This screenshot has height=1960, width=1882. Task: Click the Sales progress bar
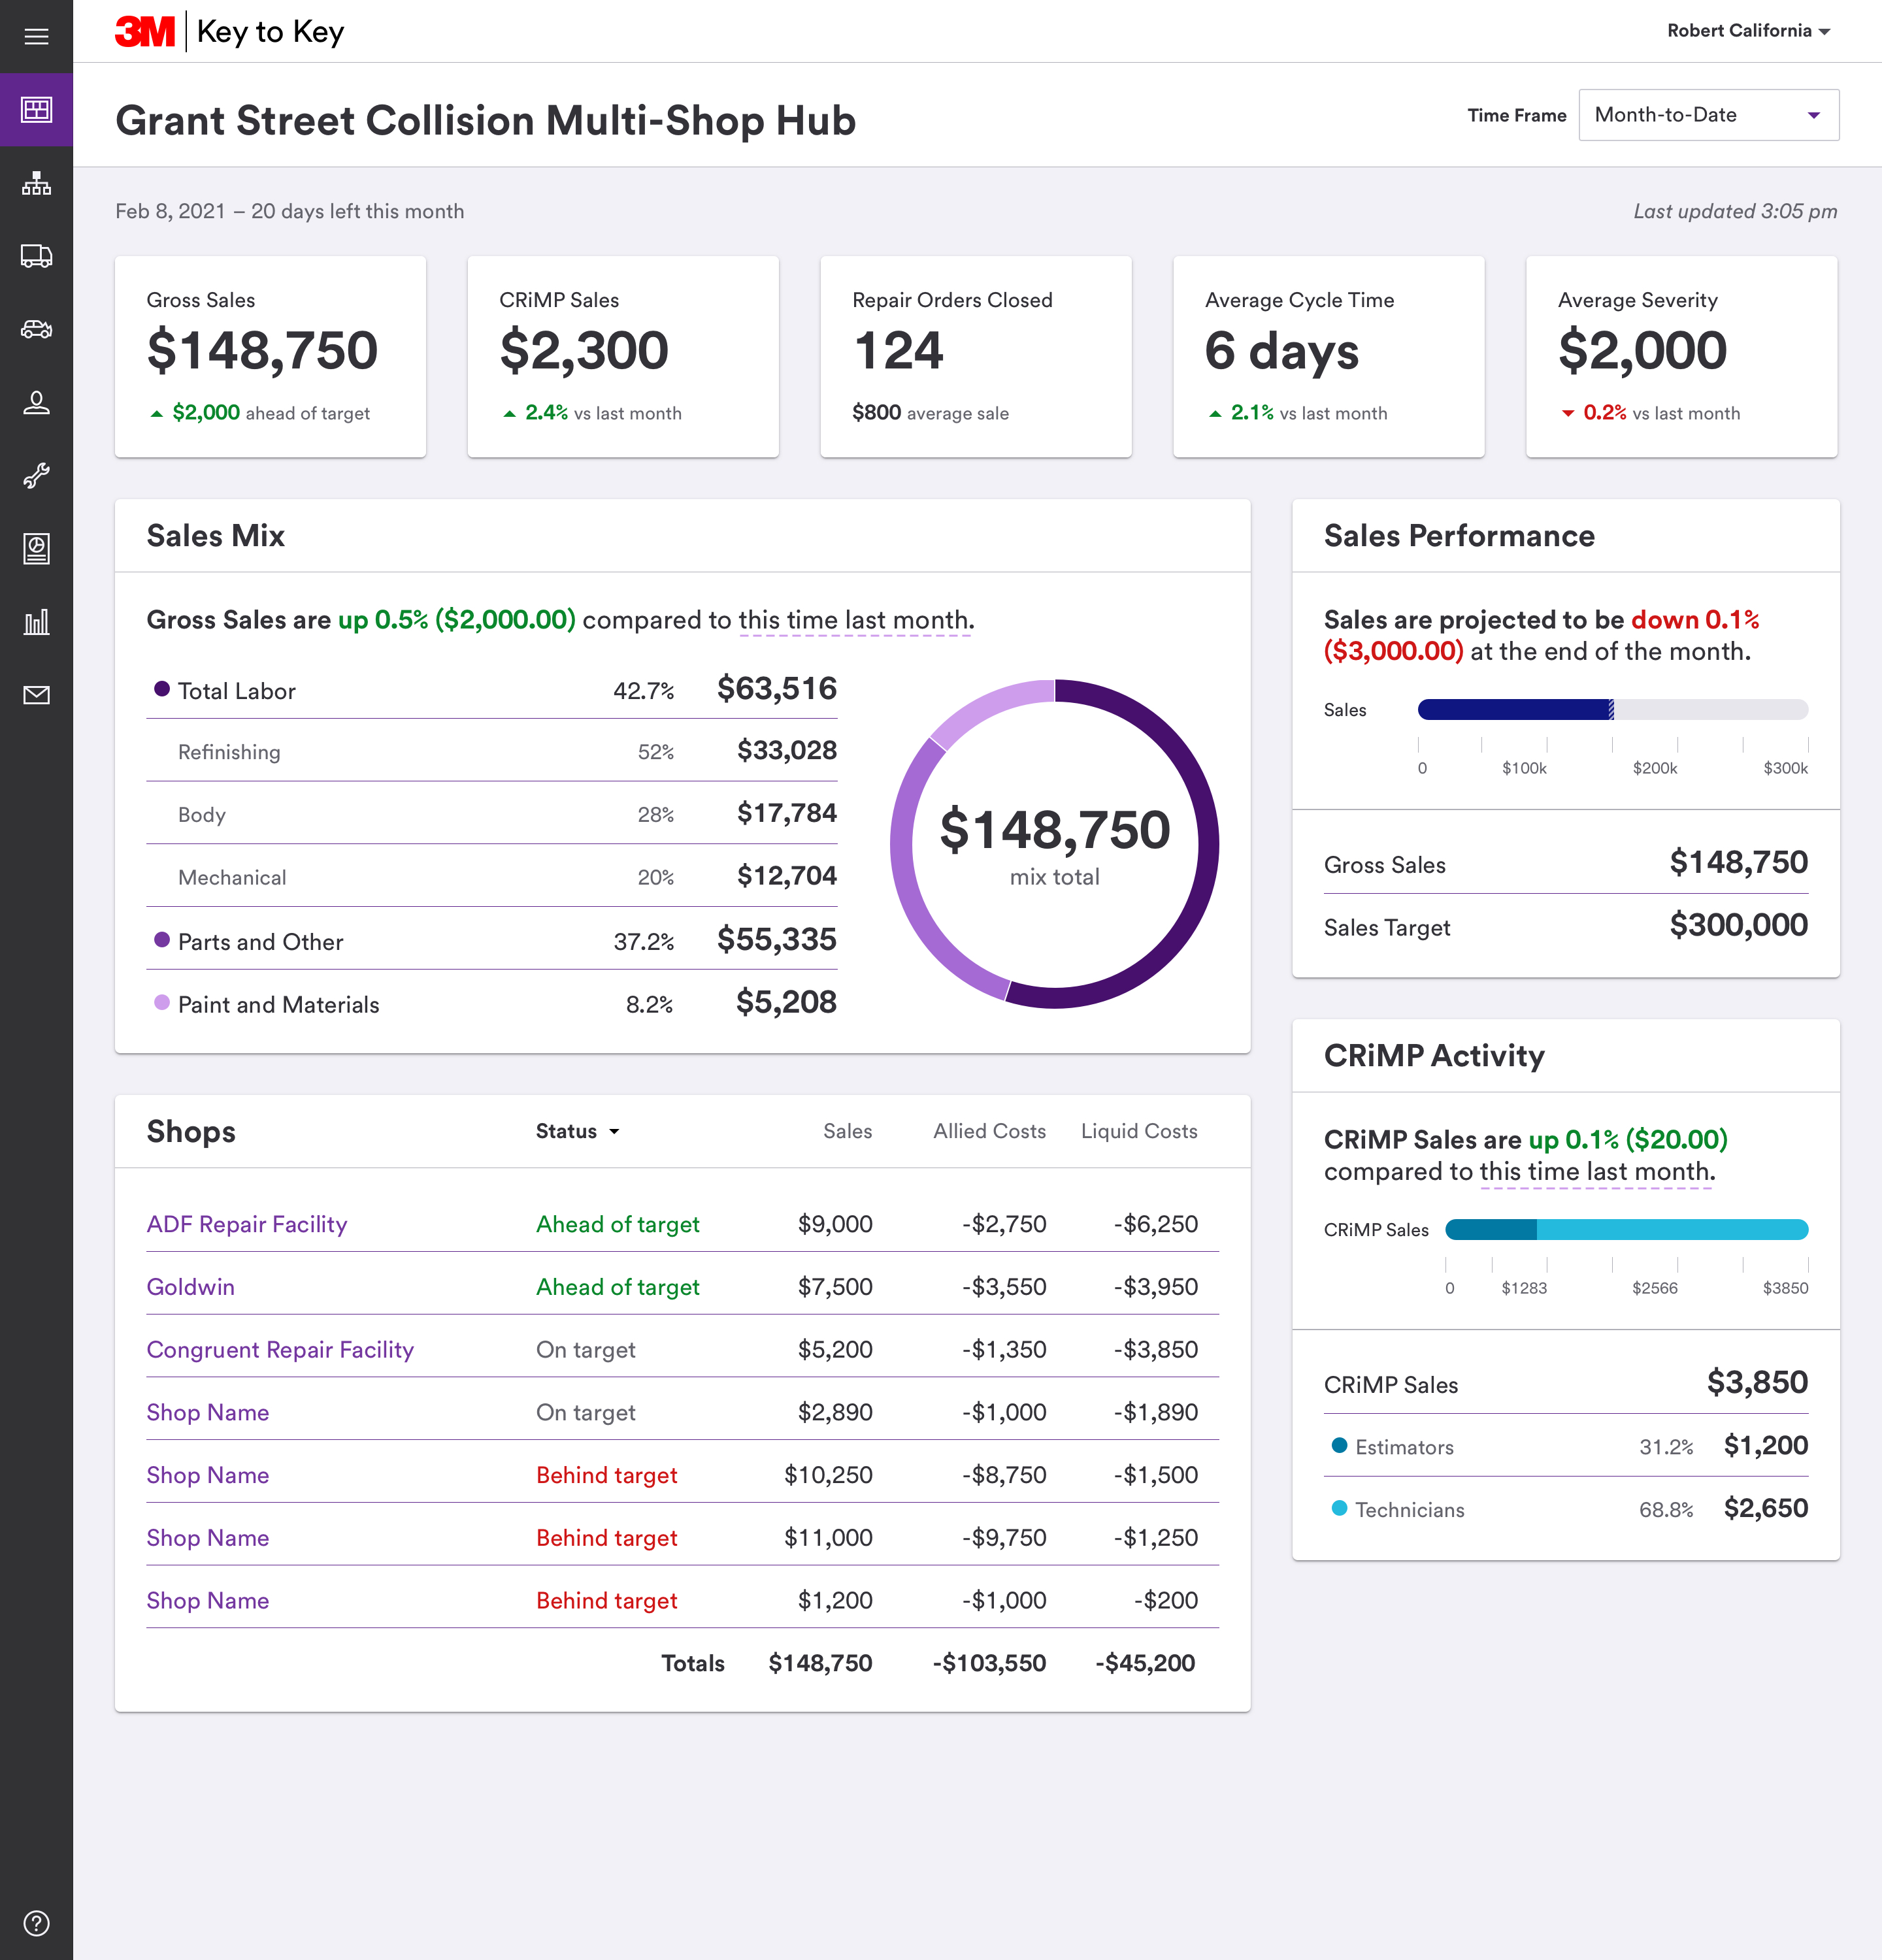(1612, 710)
